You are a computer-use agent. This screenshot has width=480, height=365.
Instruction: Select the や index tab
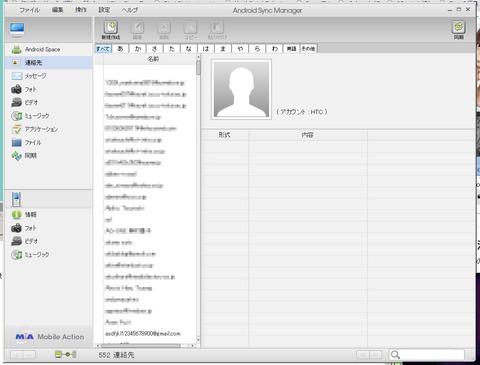pyautogui.click(x=240, y=49)
